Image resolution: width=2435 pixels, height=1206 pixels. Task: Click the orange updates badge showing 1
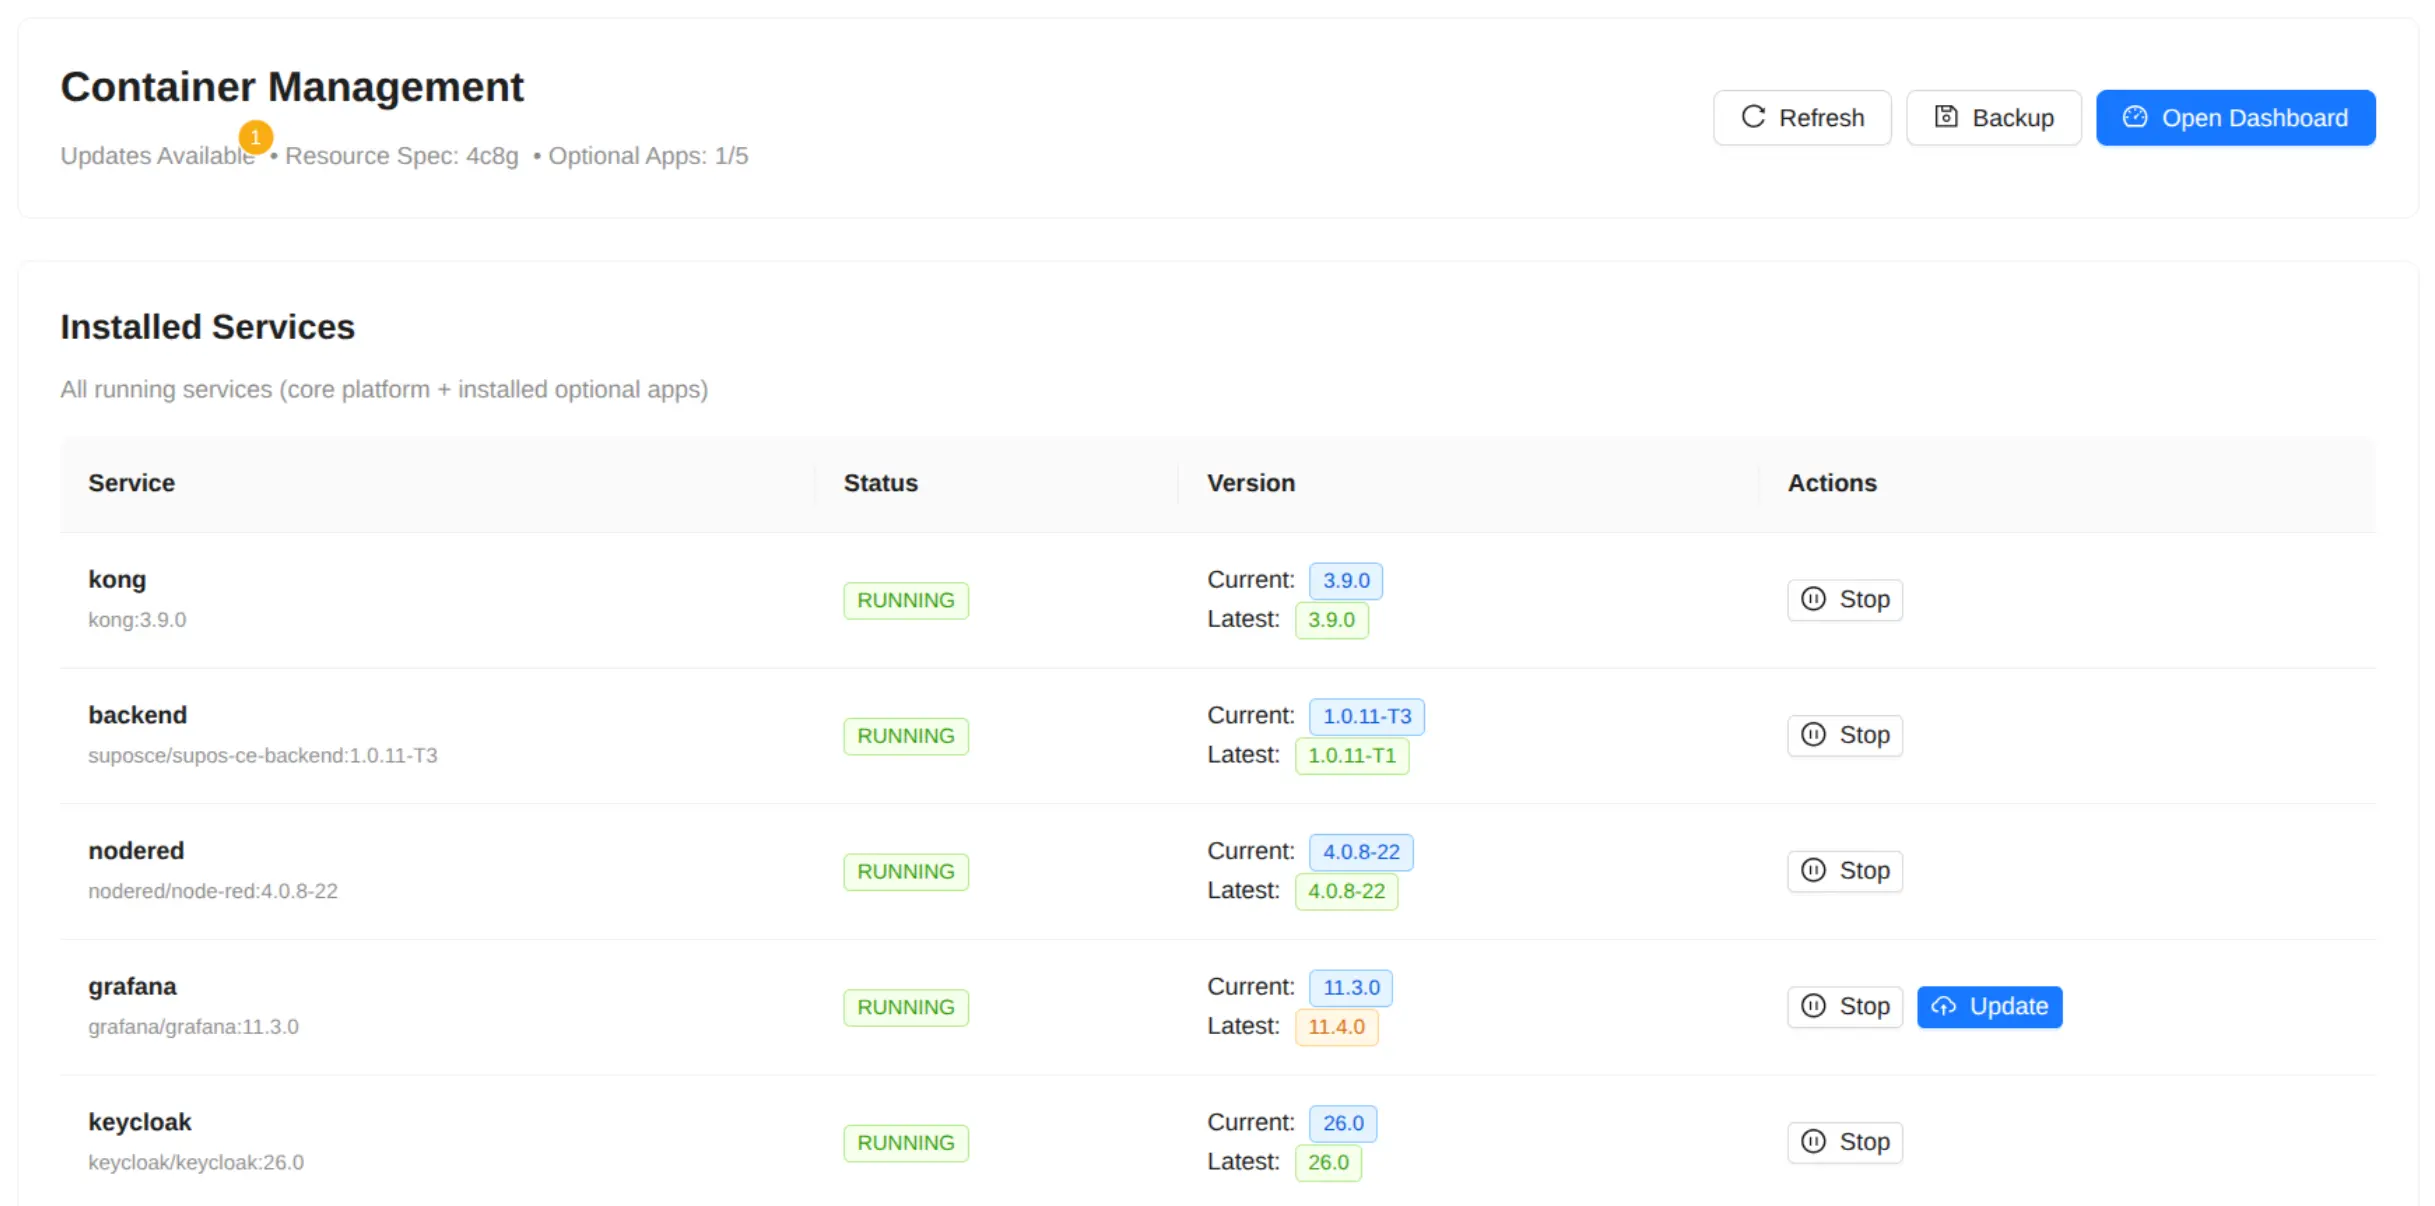tap(255, 137)
